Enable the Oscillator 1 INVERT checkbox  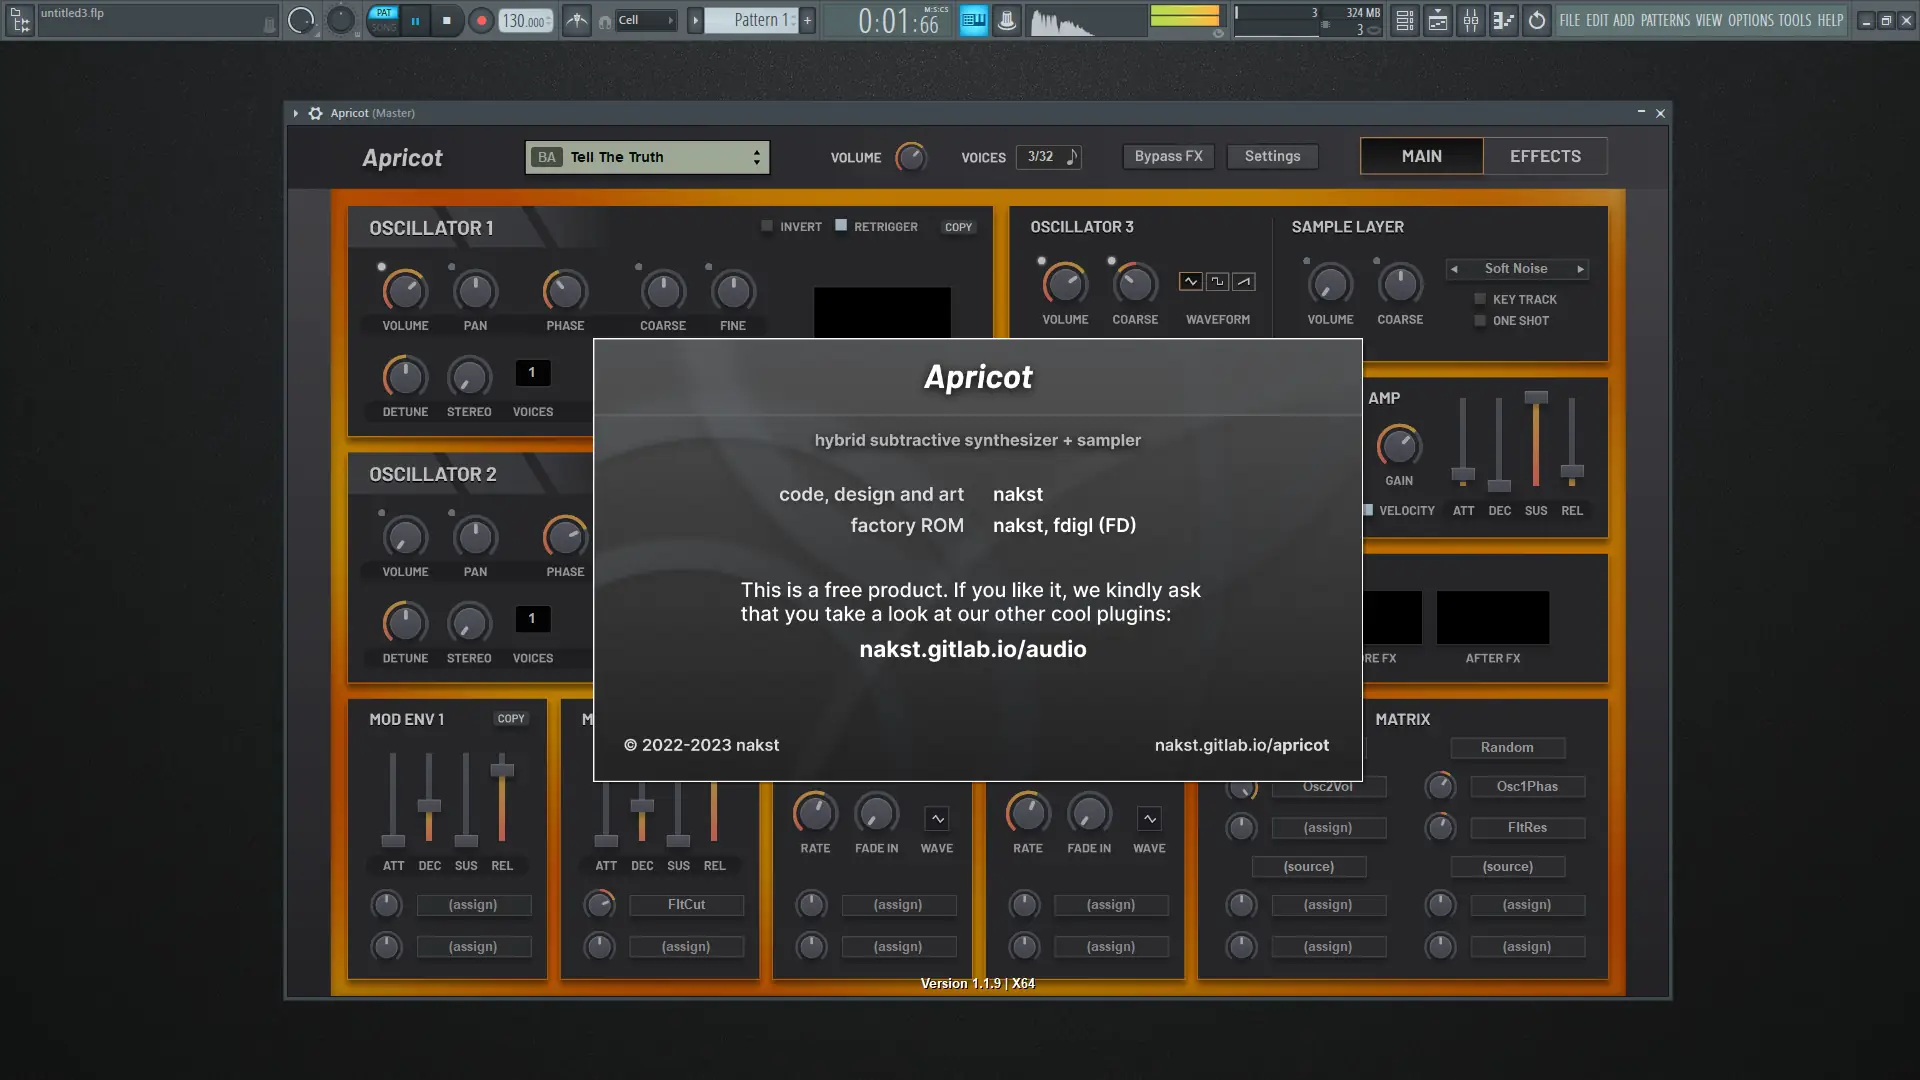[x=767, y=226]
